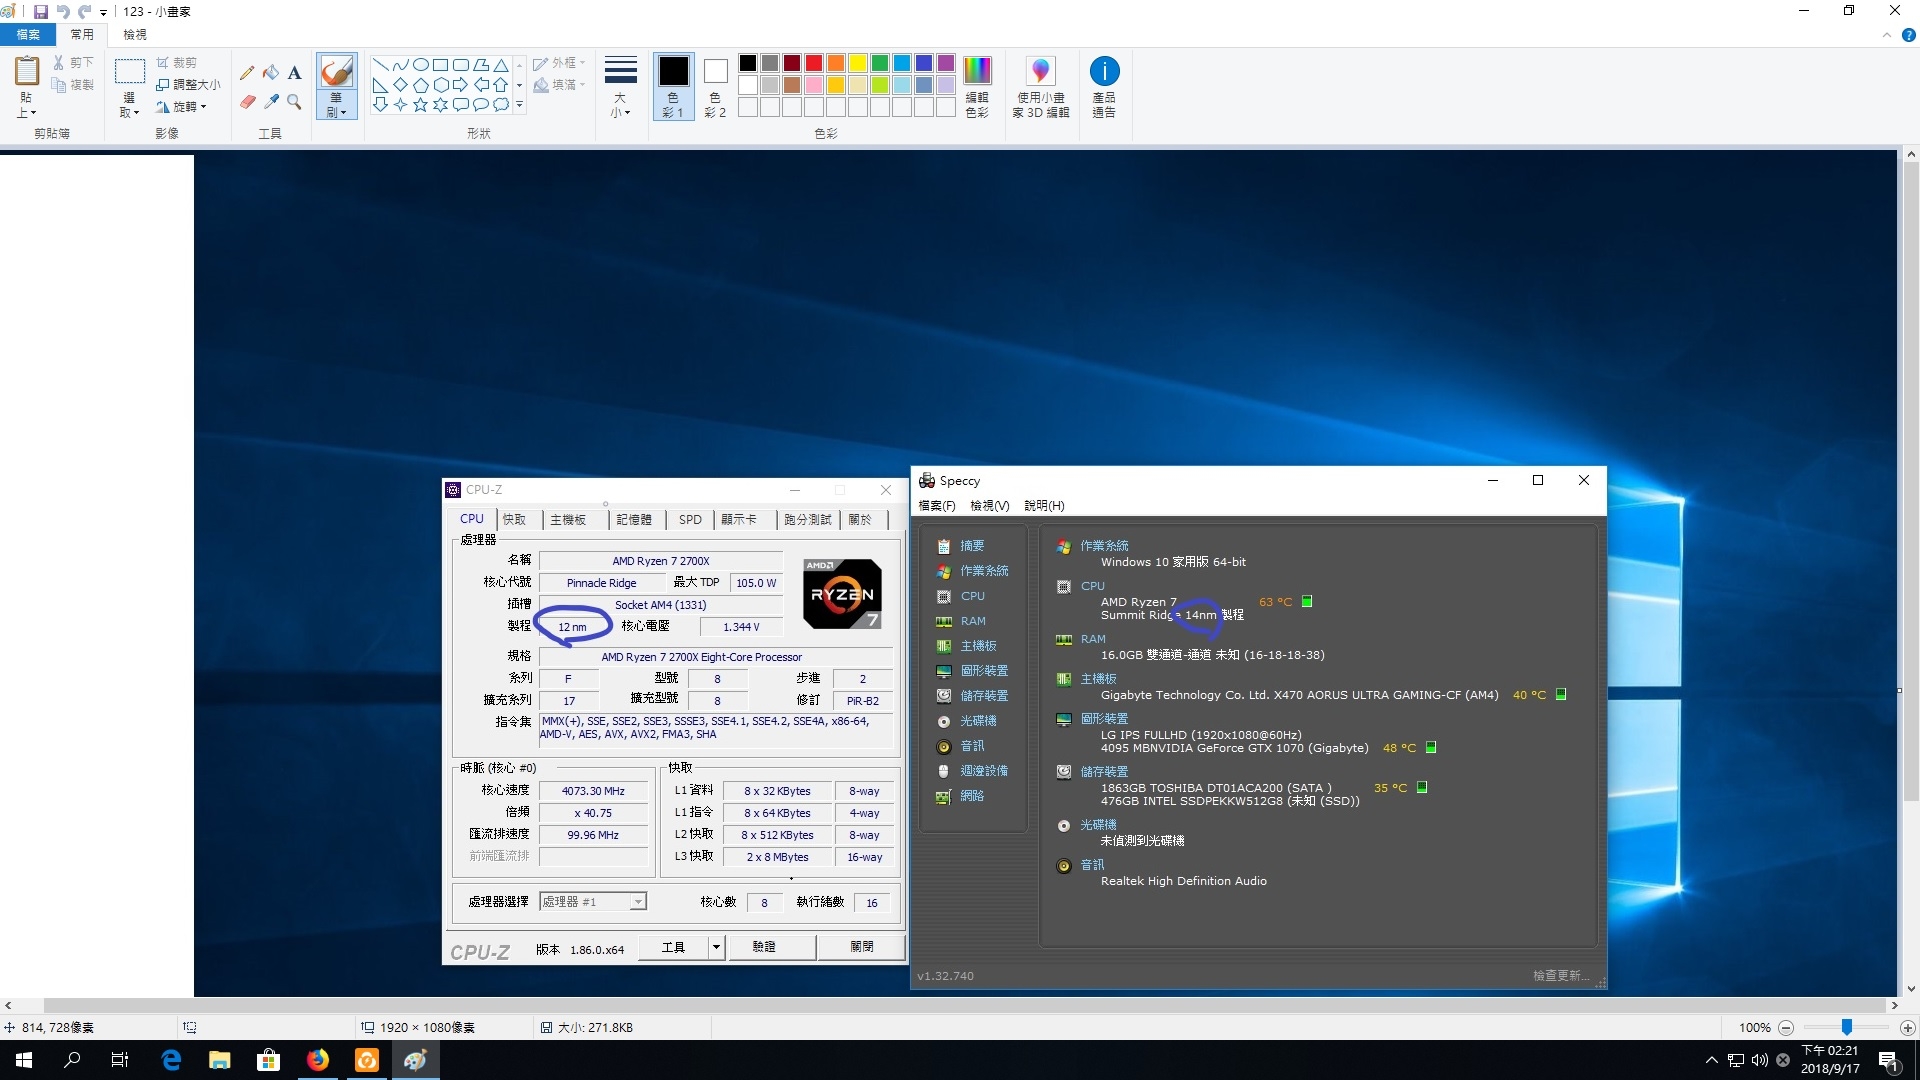Screen dimensions: 1920x1080
Task: Choose the hexagon shape
Action: tap(440, 85)
